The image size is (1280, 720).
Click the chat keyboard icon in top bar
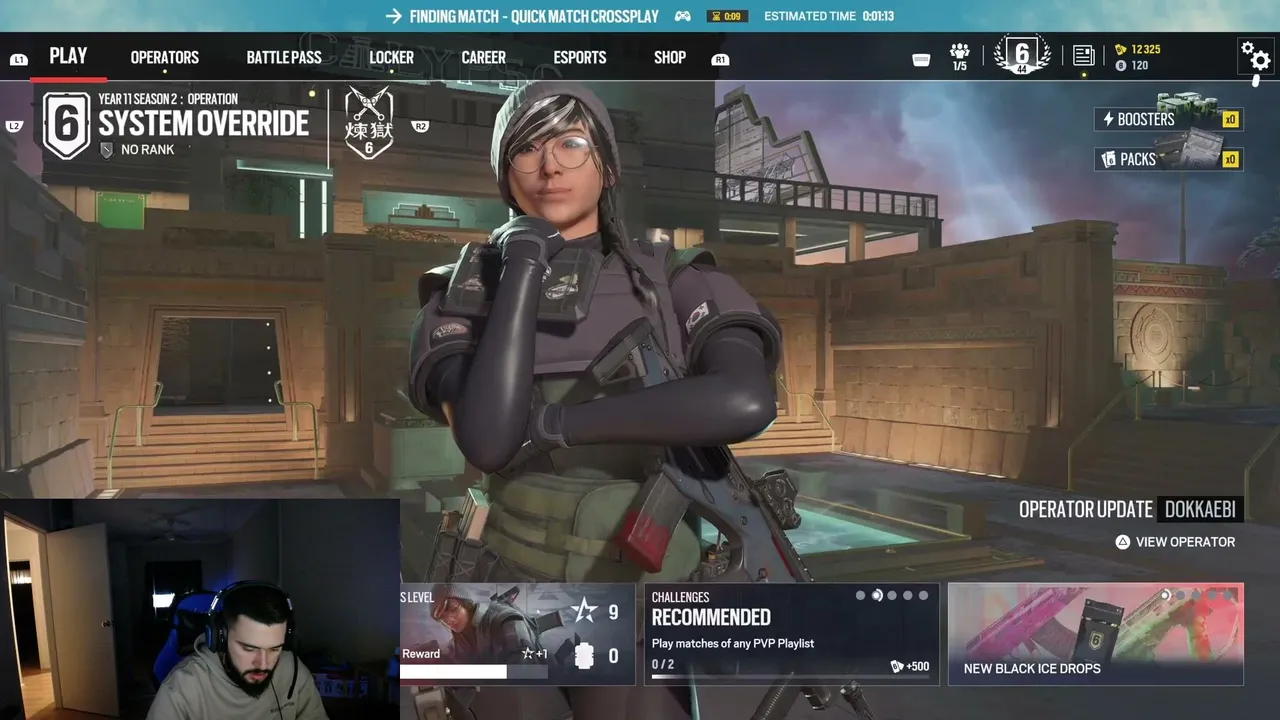(922, 60)
